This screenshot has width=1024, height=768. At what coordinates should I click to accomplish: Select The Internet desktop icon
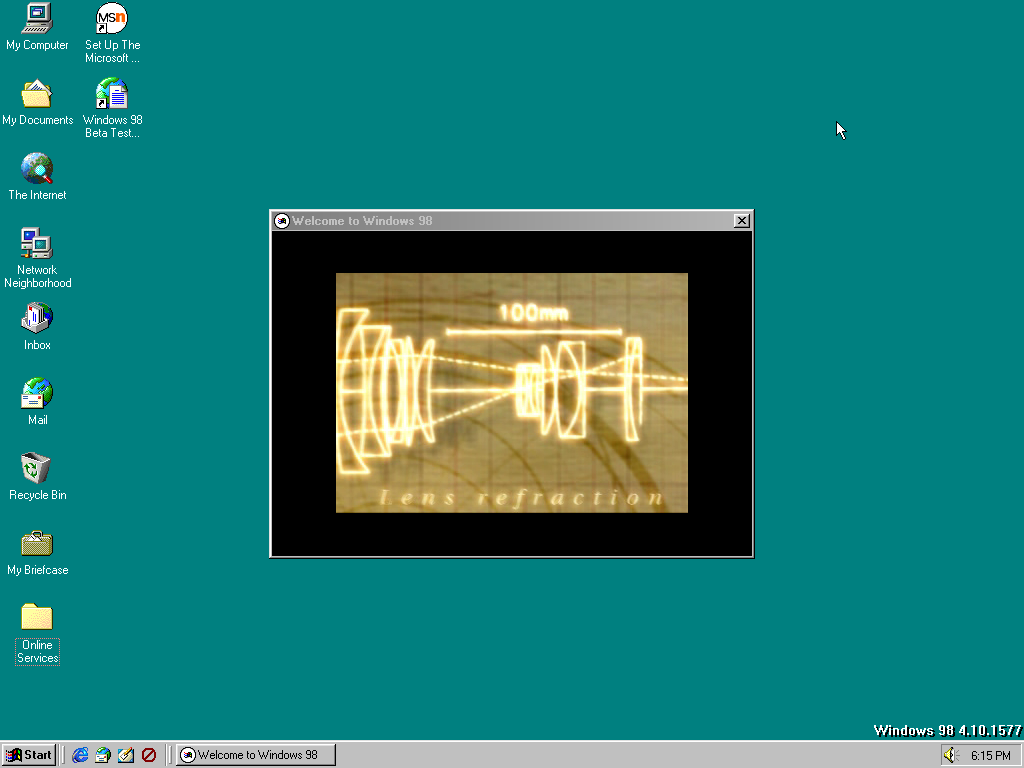[x=37, y=177]
